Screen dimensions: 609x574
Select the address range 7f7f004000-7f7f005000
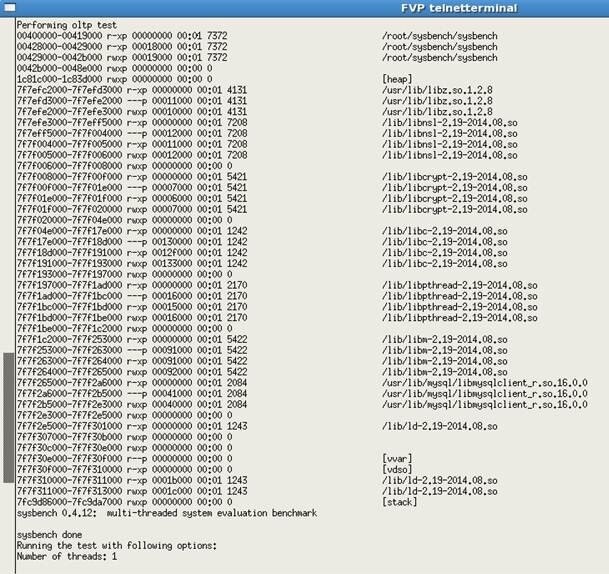click(70, 144)
